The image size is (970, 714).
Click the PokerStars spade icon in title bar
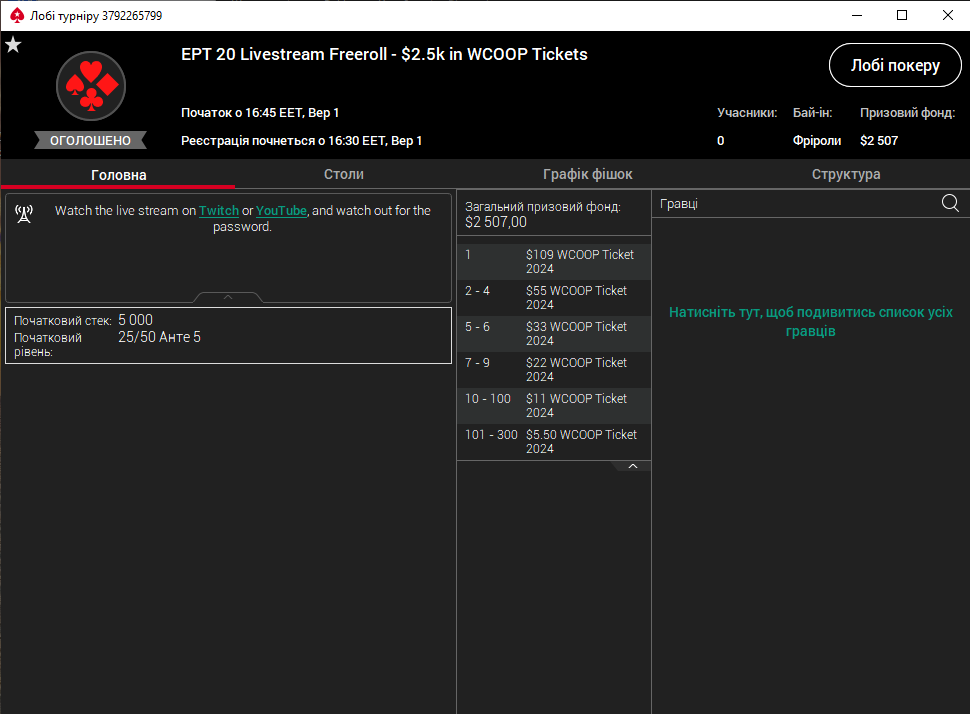pos(17,15)
